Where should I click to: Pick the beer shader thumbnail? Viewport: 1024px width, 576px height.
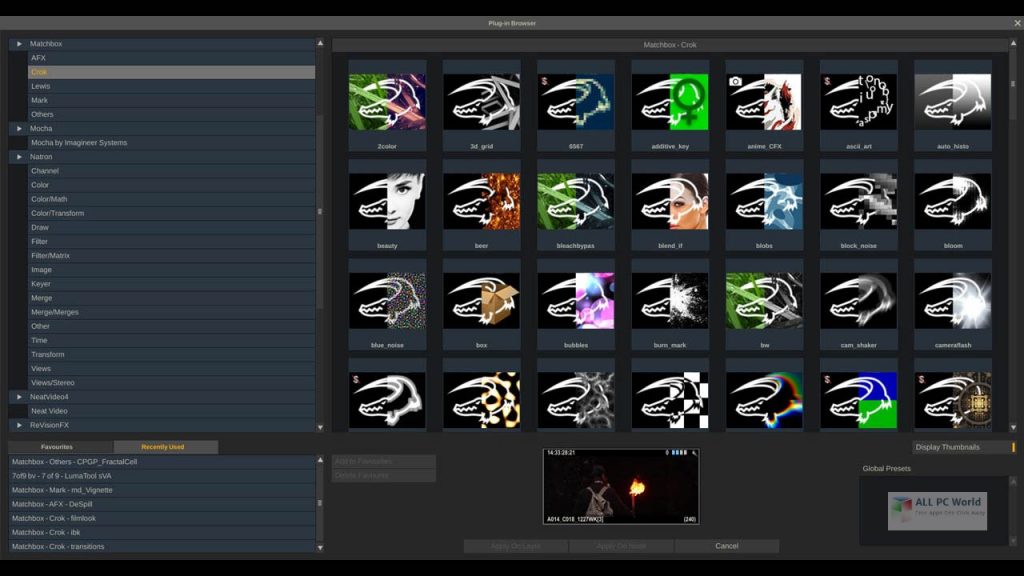tap(481, 201)
